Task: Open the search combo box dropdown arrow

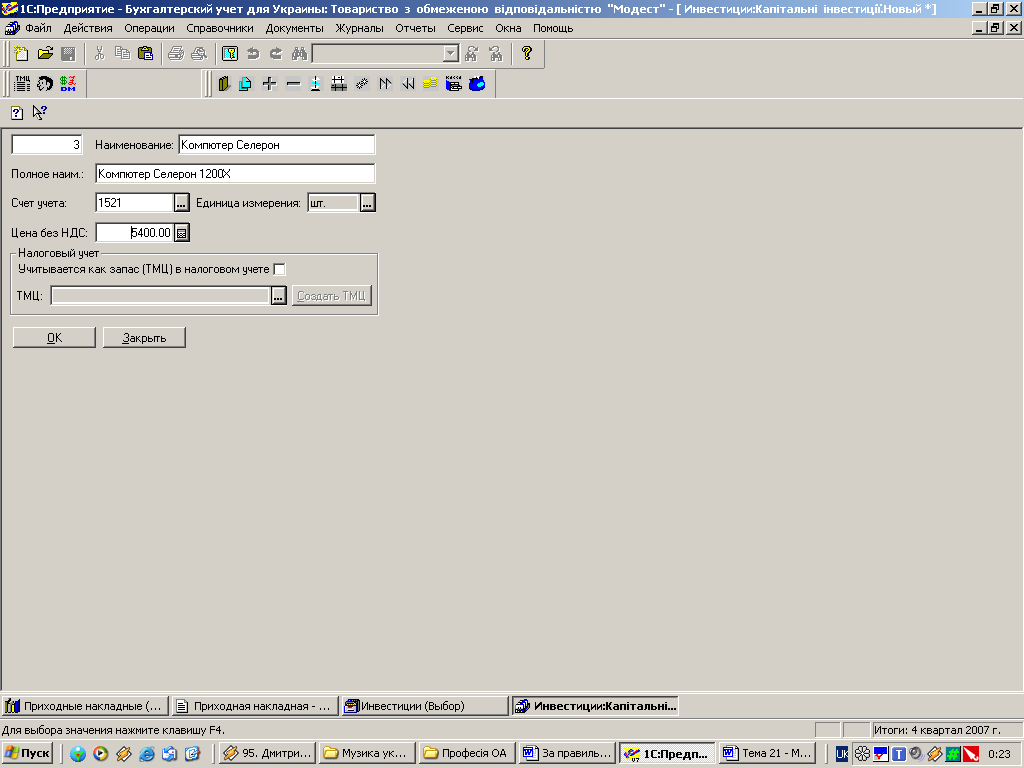Action: [x=451, y=54]
